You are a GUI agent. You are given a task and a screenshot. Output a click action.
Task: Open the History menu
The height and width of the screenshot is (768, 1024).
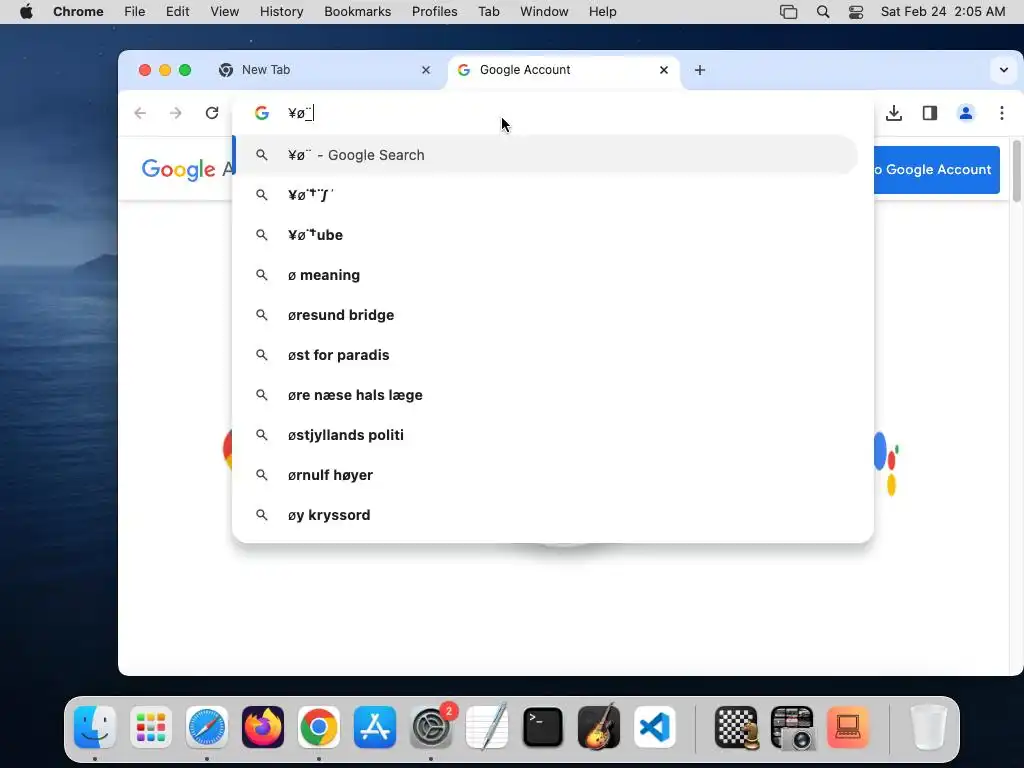point(281,12)
